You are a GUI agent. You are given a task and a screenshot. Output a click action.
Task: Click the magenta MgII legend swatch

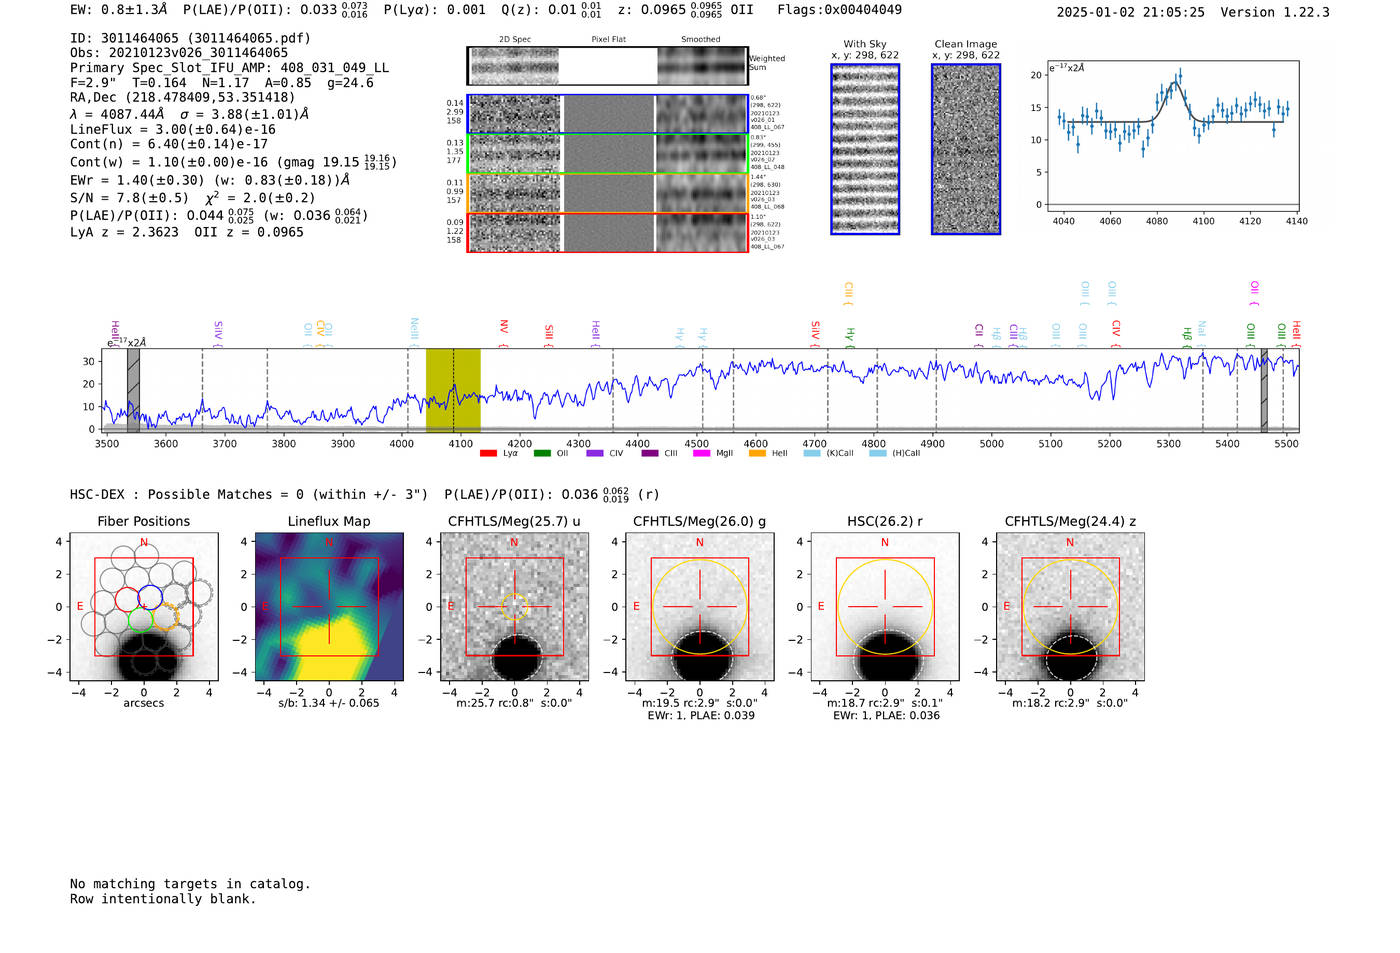pyautogui.click(x=701, y=453)
